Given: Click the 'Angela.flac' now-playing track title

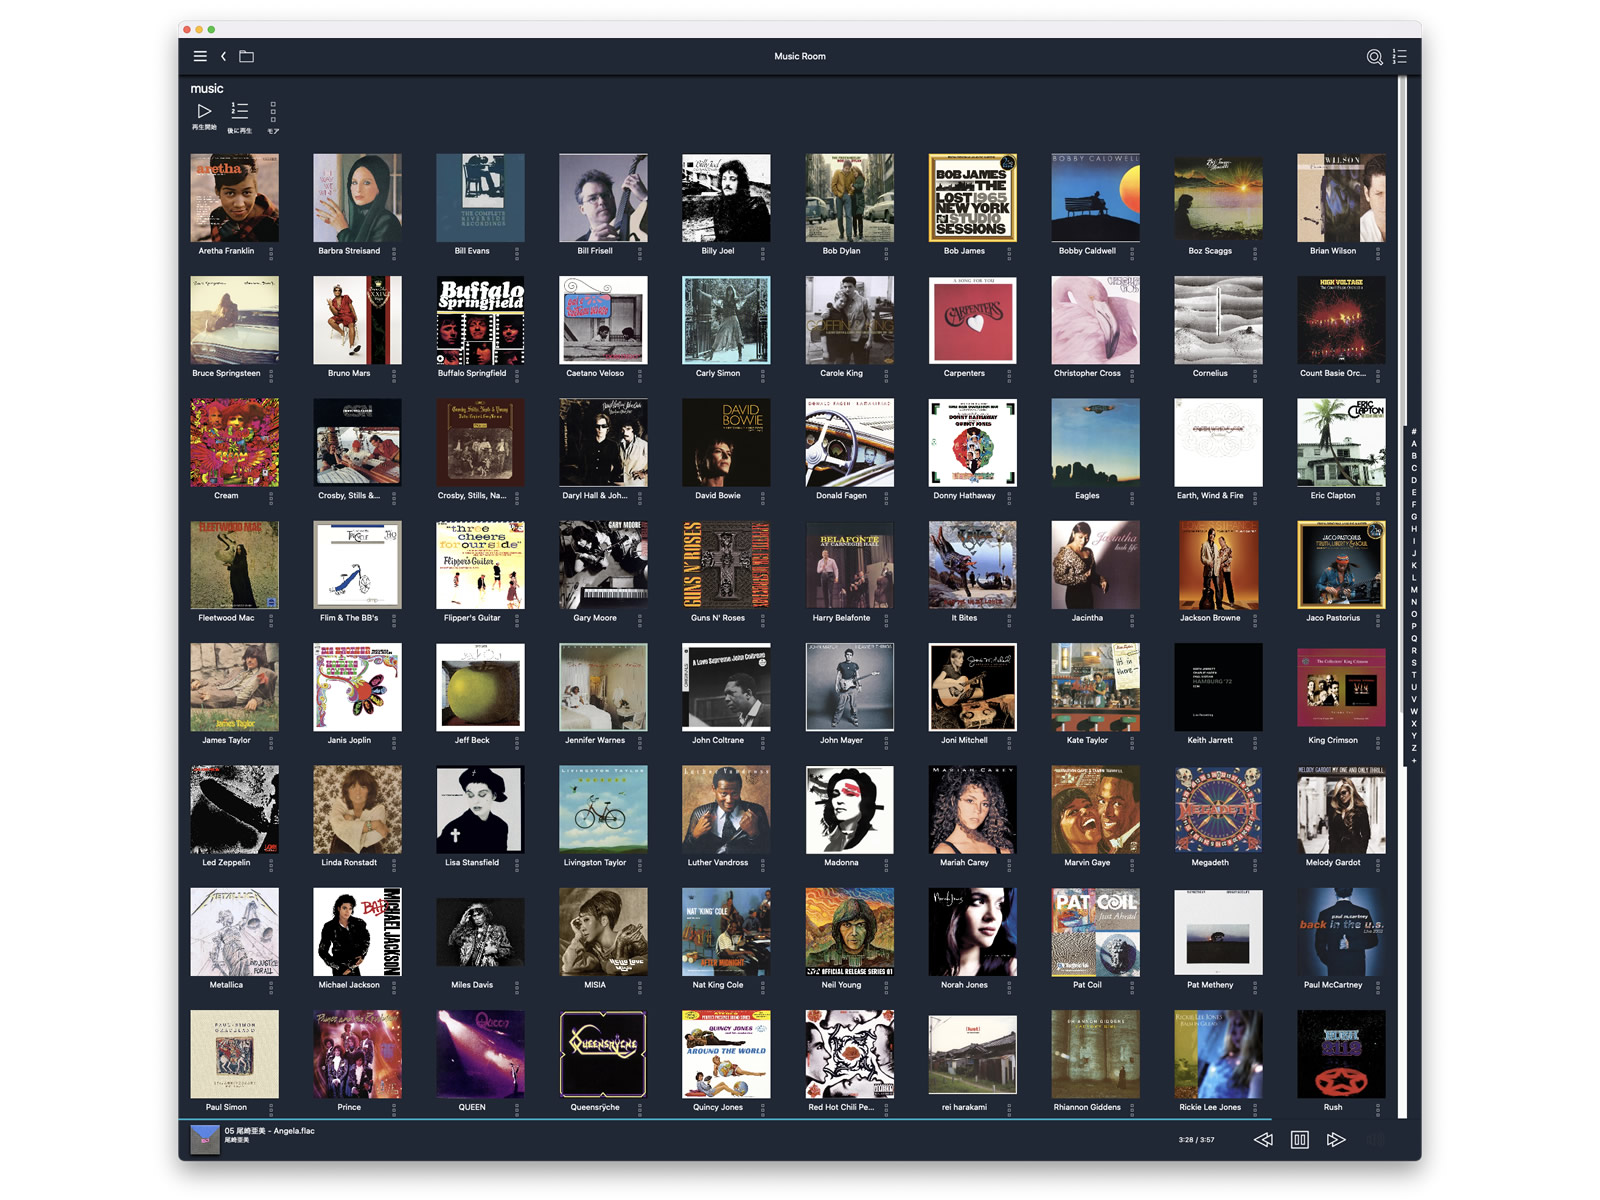Looking at the screenshot, I should tap(270, 1131).
